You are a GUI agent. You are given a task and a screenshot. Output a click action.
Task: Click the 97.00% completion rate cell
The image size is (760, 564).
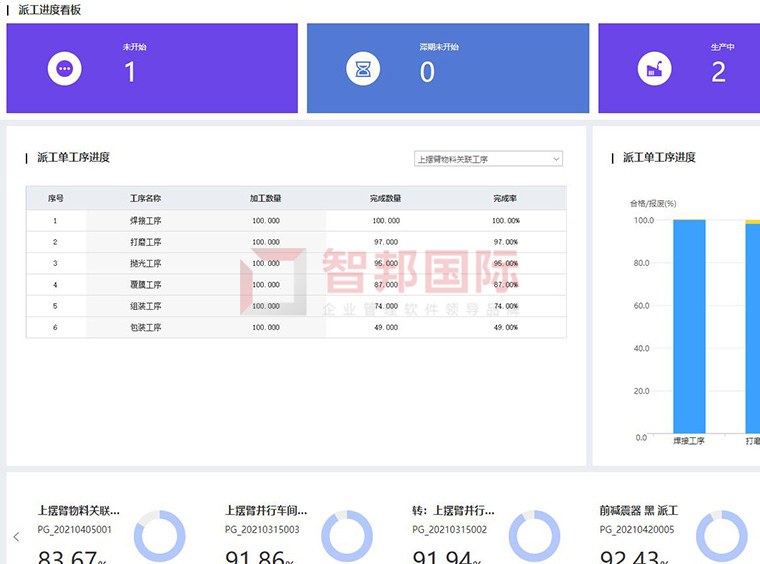[x=506, y=242]
